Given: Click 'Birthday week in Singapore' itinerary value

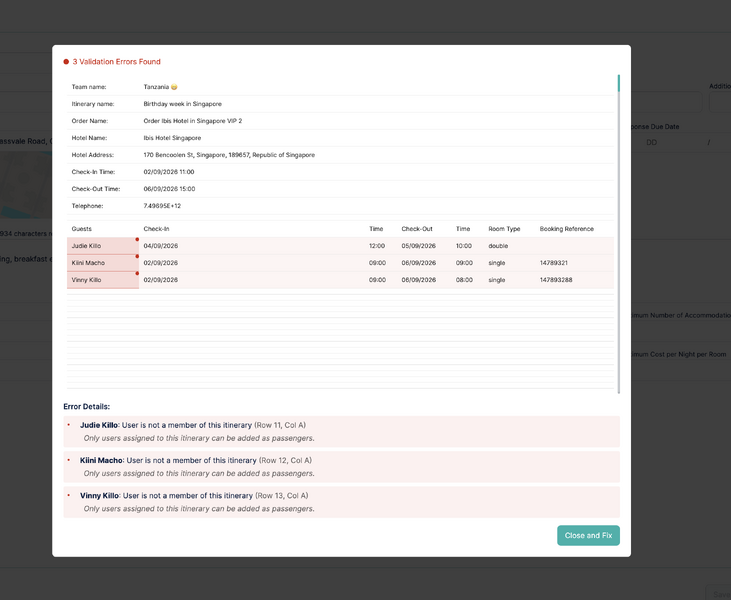Looking at the screenshot, I should (x=182, y=104).
